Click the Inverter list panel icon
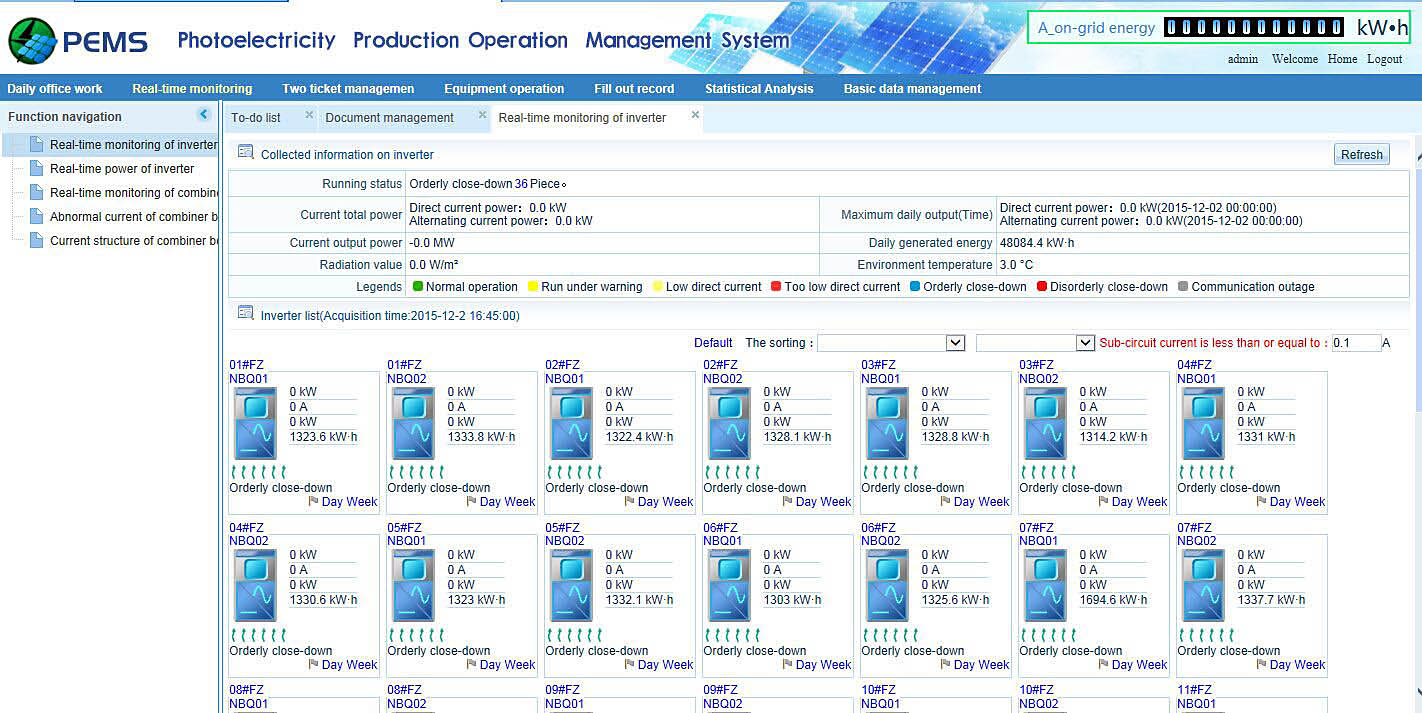The width and height of the screenshot is (1422, 713). [245, 314]
